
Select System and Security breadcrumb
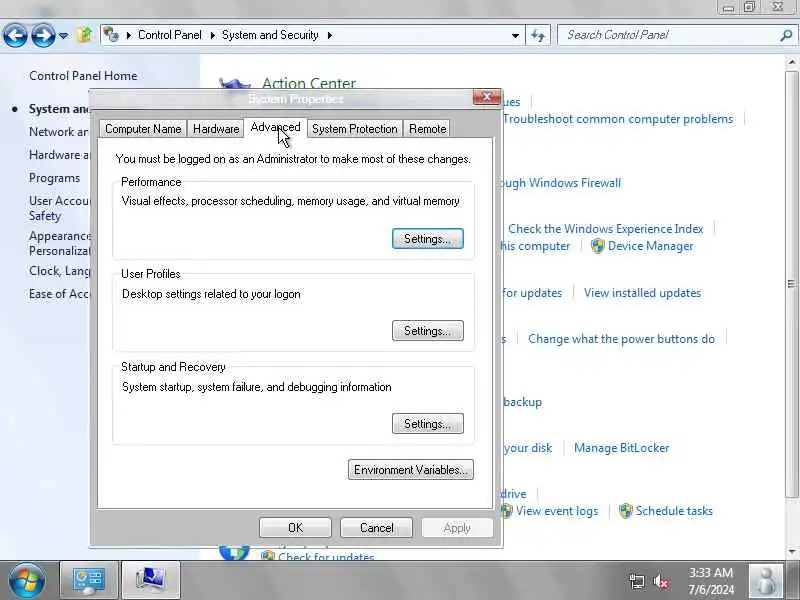270,35
